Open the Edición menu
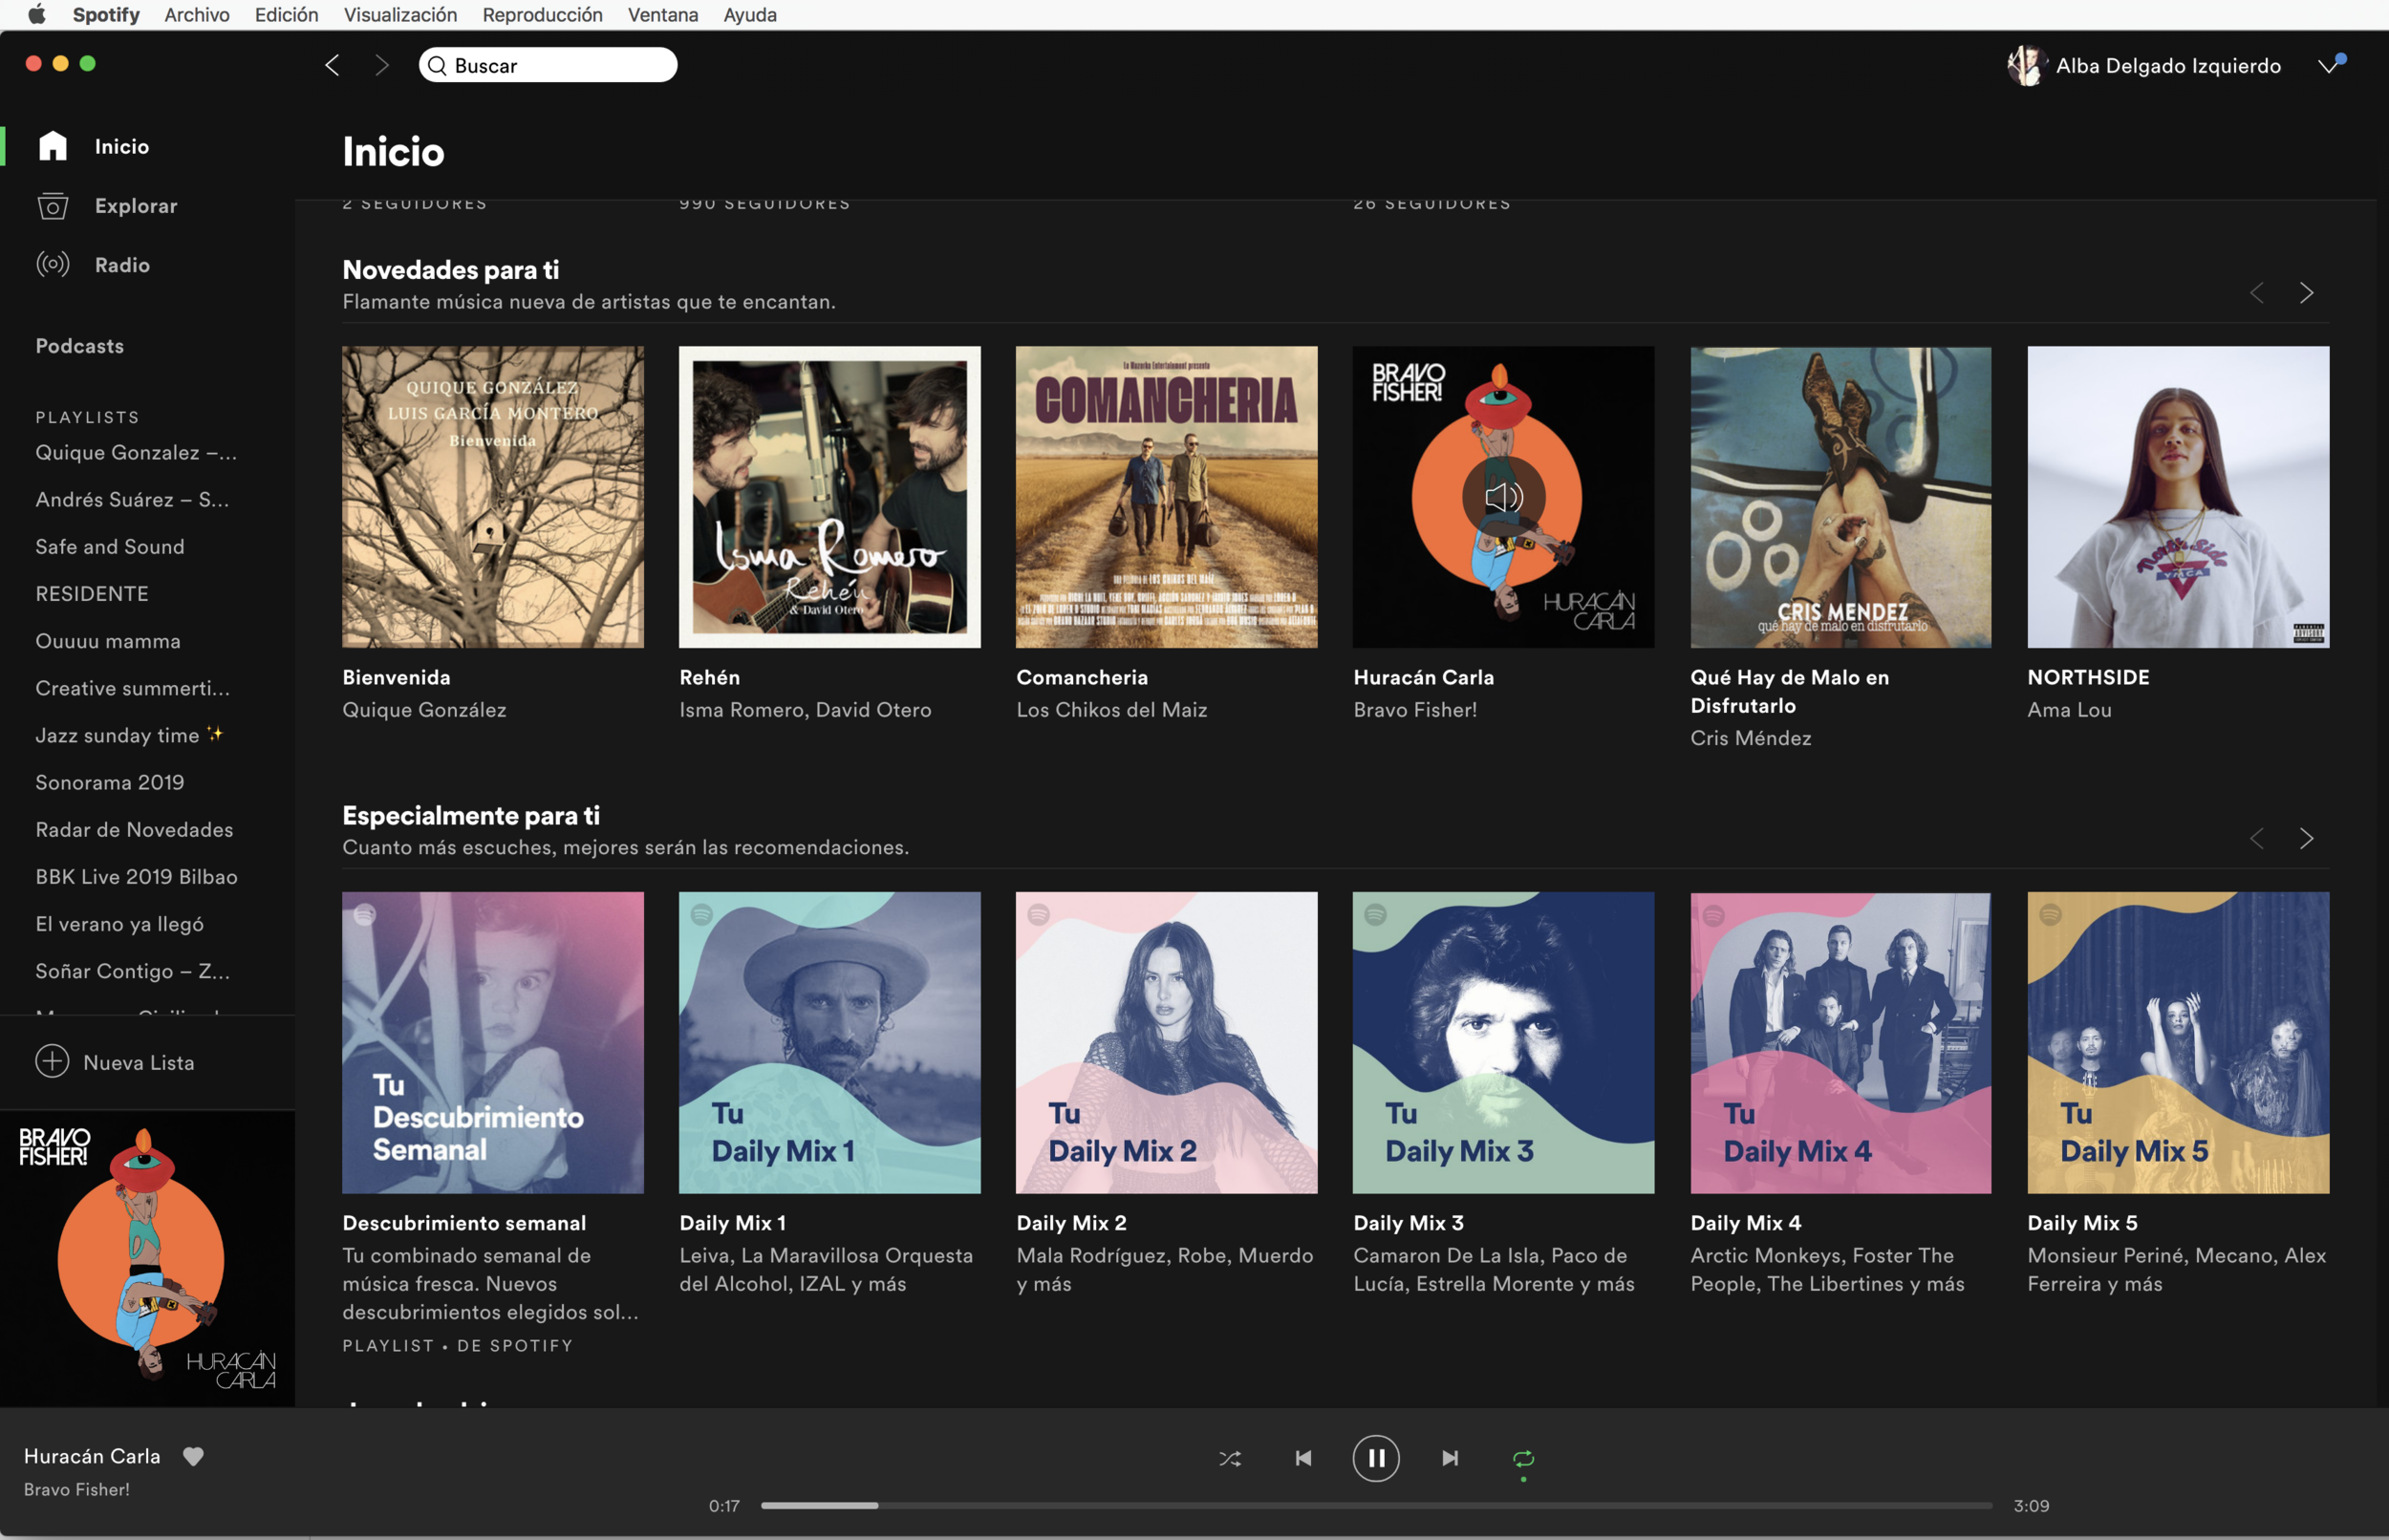This screenshot has width=2389, height=1540. pyautogui.click(x=287, y=14)
